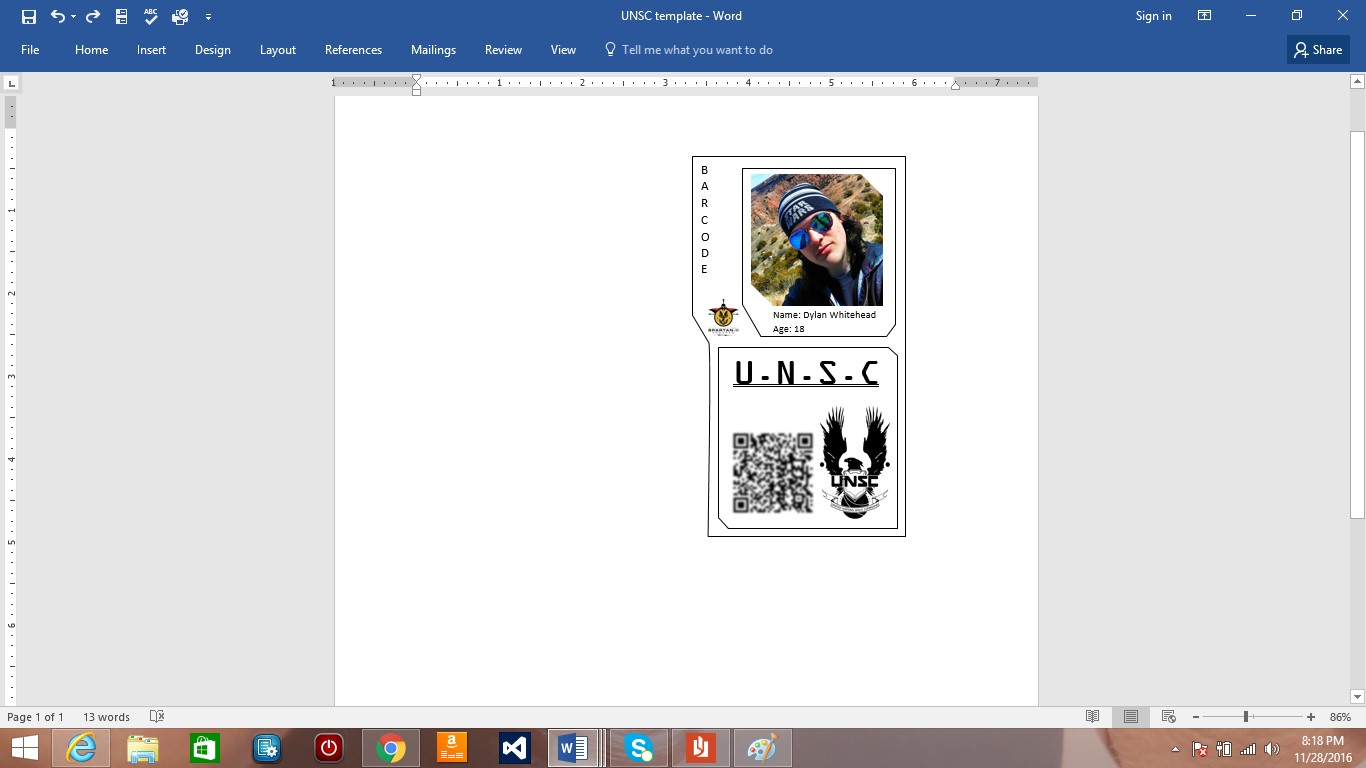Open Skype from the taskbar
The width and height of the screenshot is (1366, 768).
click(639, 748)
